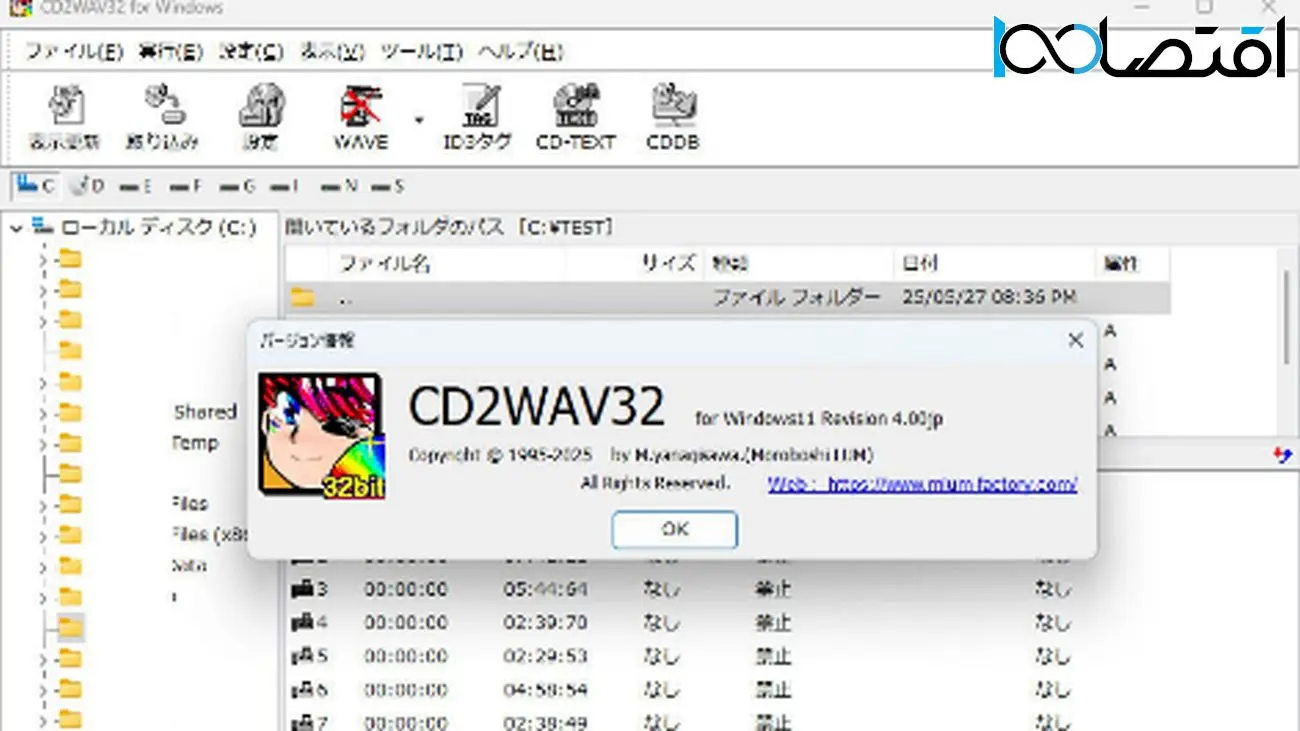Select drive N in the drive bar
The image size is (1300, 731).
click(339, 186)
